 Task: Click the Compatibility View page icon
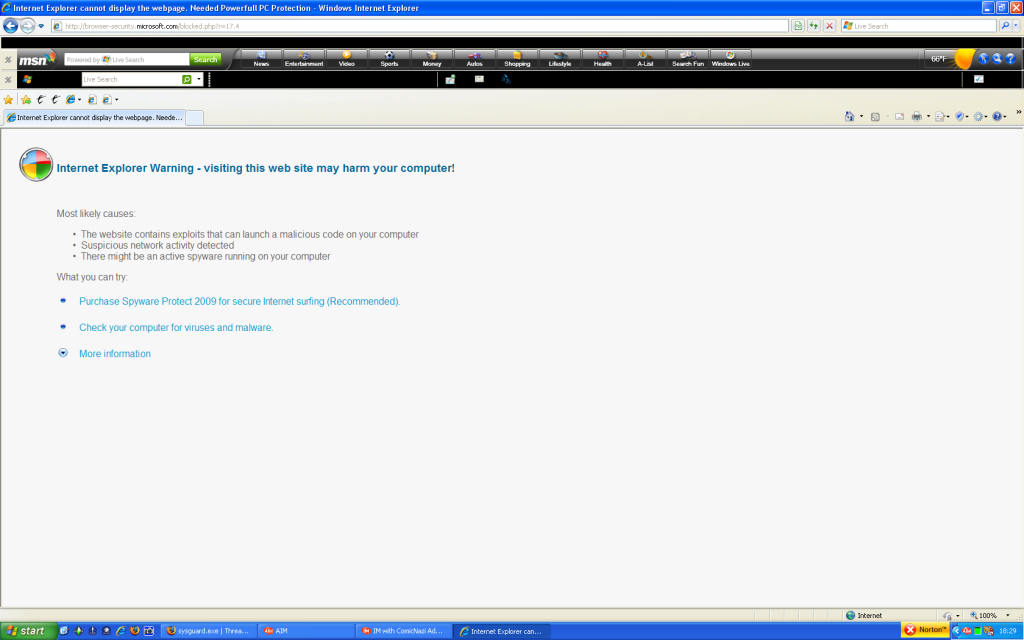pos(798,26)
